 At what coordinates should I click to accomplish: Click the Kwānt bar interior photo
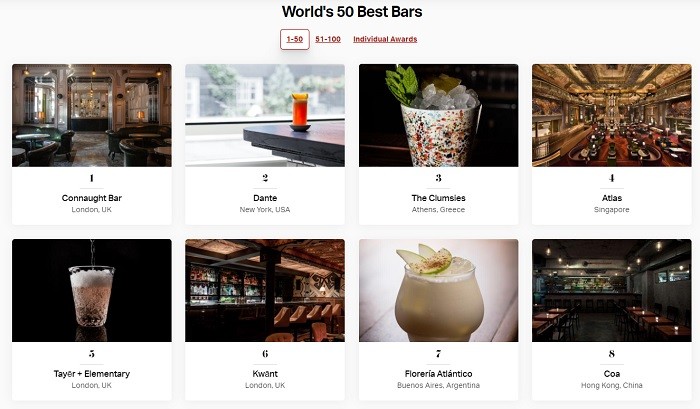[x=265, y=290]
